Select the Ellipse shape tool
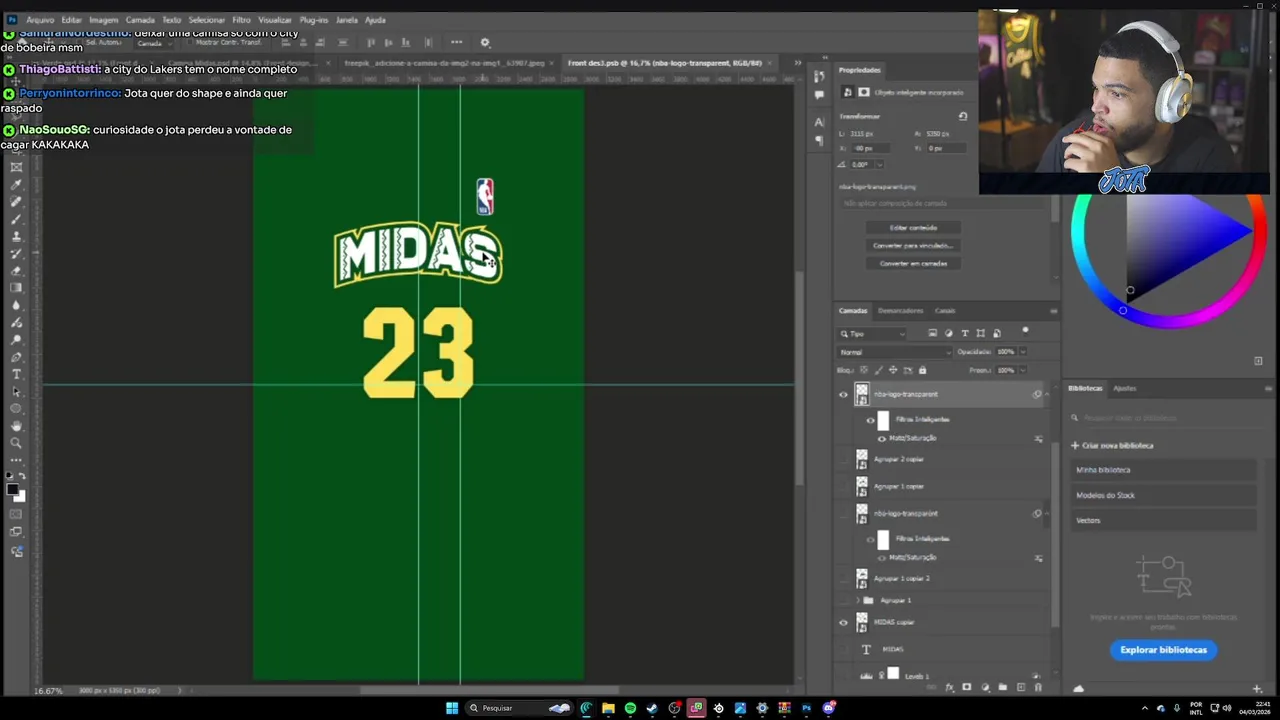Screen dimensions: 1280x720 click(16, 408)
